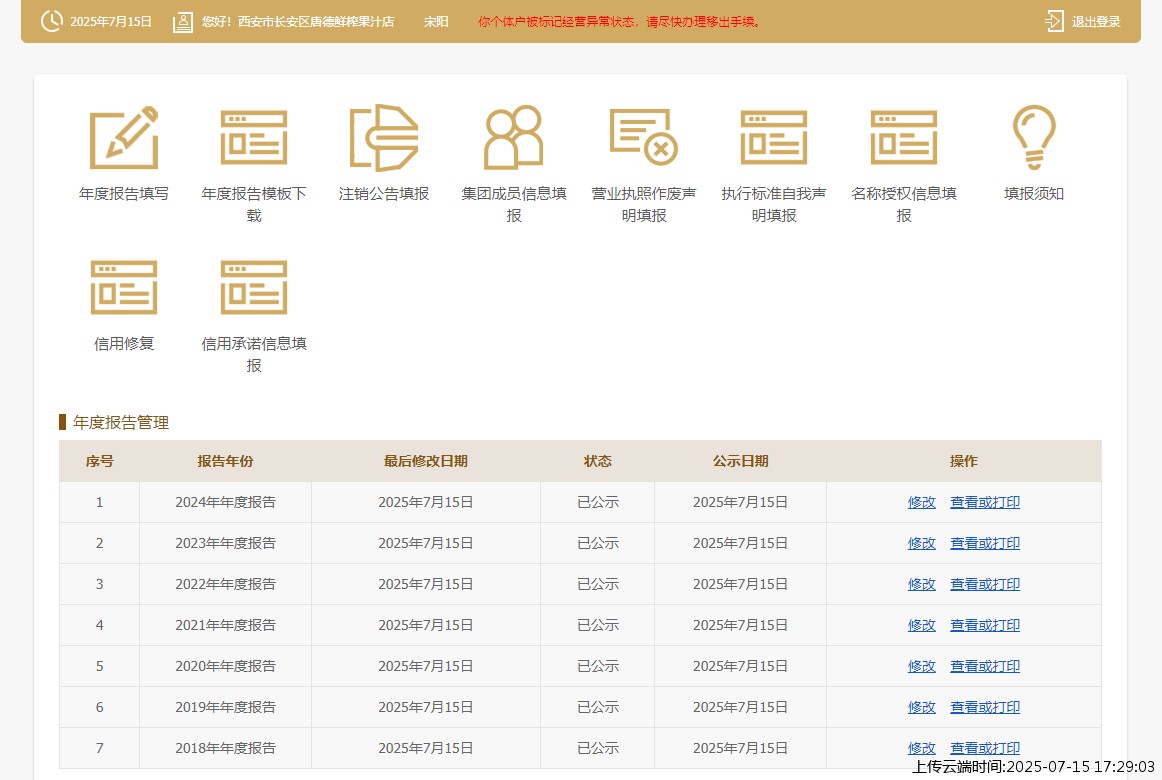Click the 营业执照作废声明填报 label text
This screenshot has height=780, width=1162.
click(x=643, y=204)
